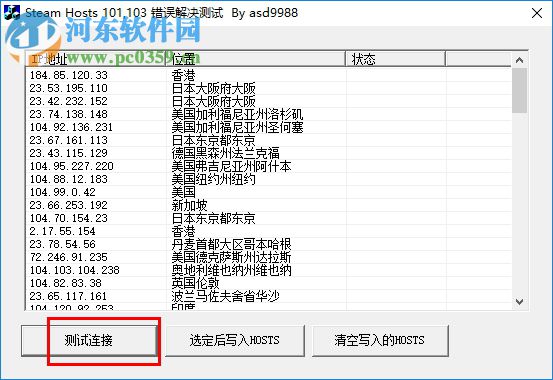The image size is (553, 380).
Task: Select row 72.246.91.235
Action: (269, 257)
